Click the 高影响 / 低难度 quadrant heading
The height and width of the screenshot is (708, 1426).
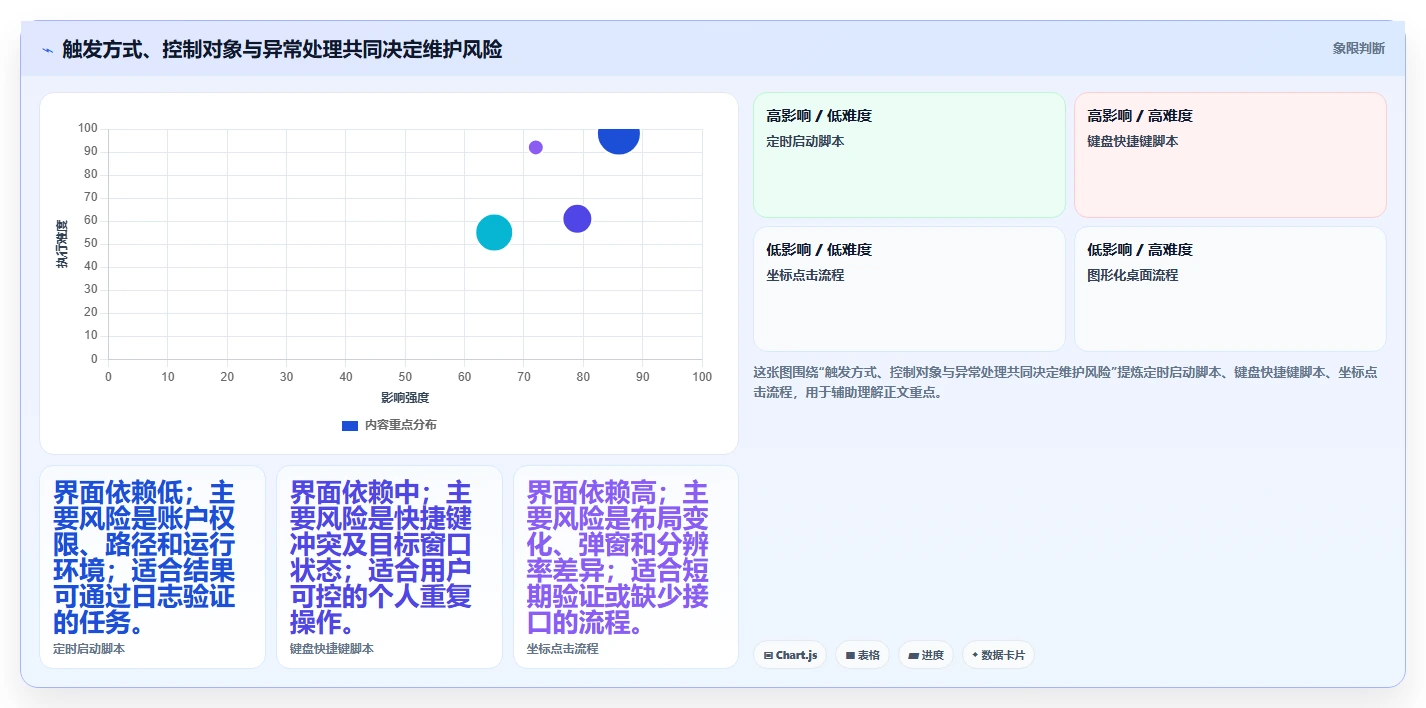point(819,116)
